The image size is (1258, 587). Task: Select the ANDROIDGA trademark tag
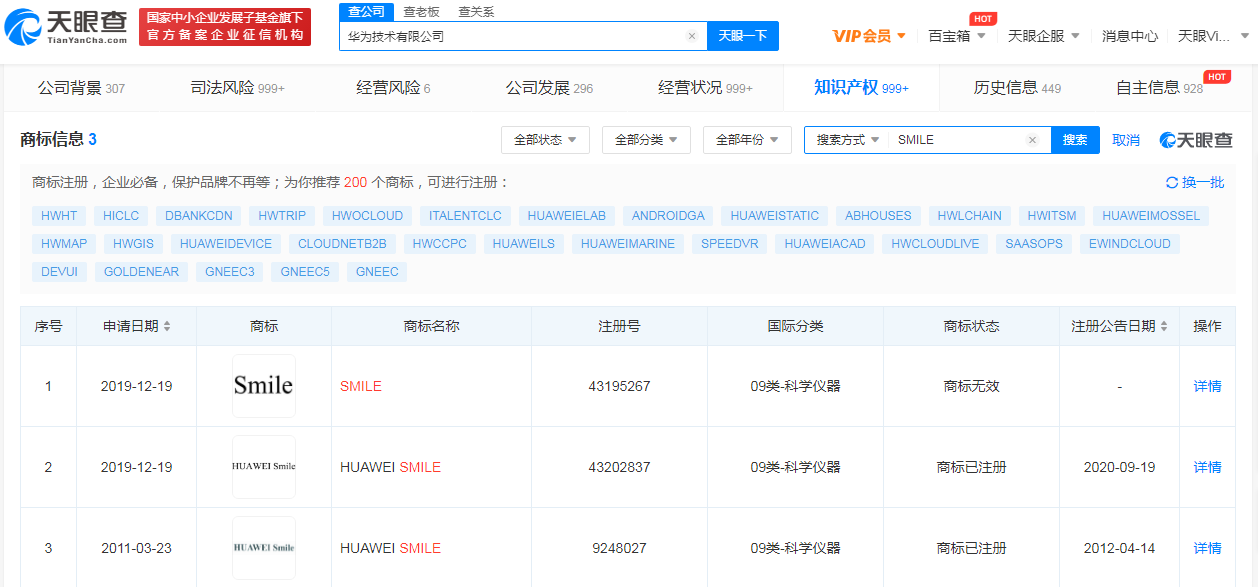[x=668, y=215]
